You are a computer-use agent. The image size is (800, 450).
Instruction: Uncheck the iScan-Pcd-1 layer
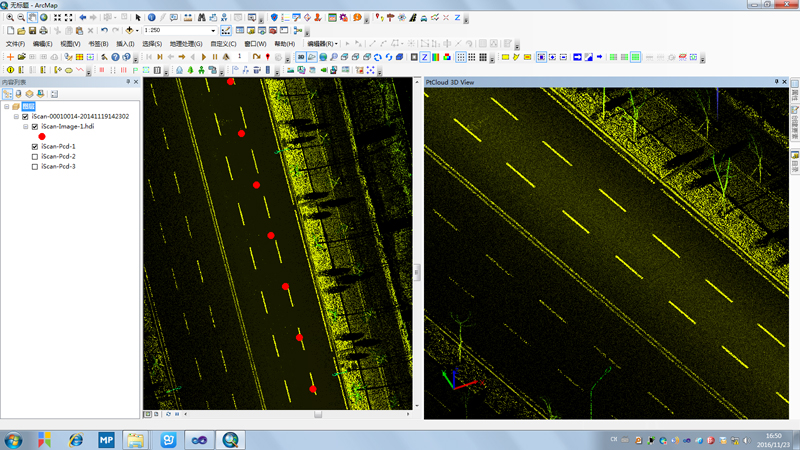click(x=35, y=147)
